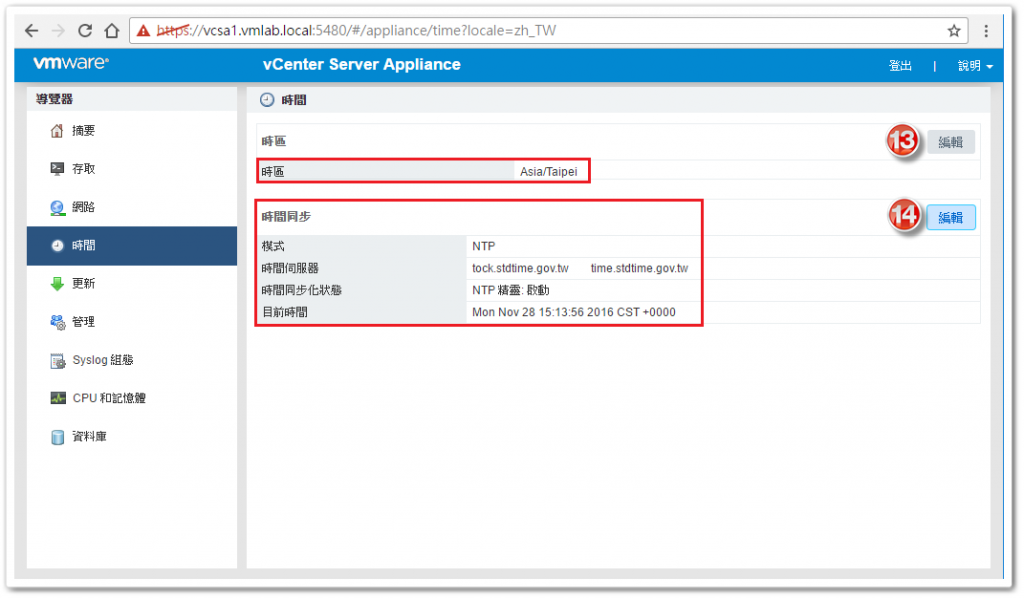Click the 時間伺服器 row label
Screen dimensions: 1024x599
pyautogui.click(x=290, y=268)
